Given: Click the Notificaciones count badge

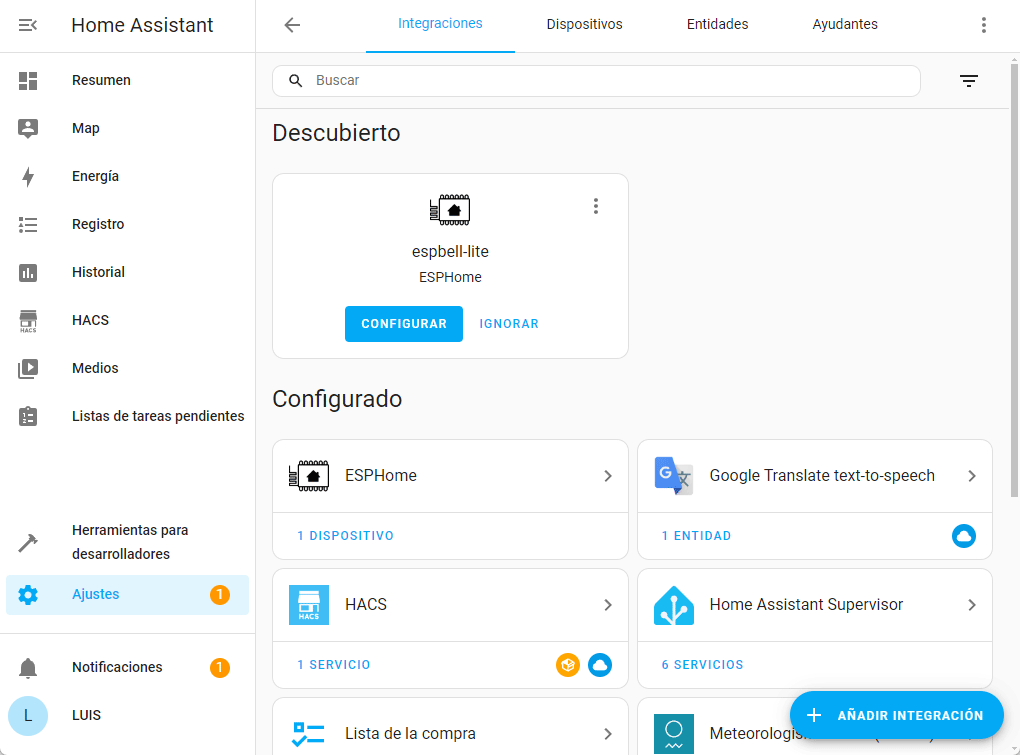Looking at the screenshot, I should (x=220, y=668).
